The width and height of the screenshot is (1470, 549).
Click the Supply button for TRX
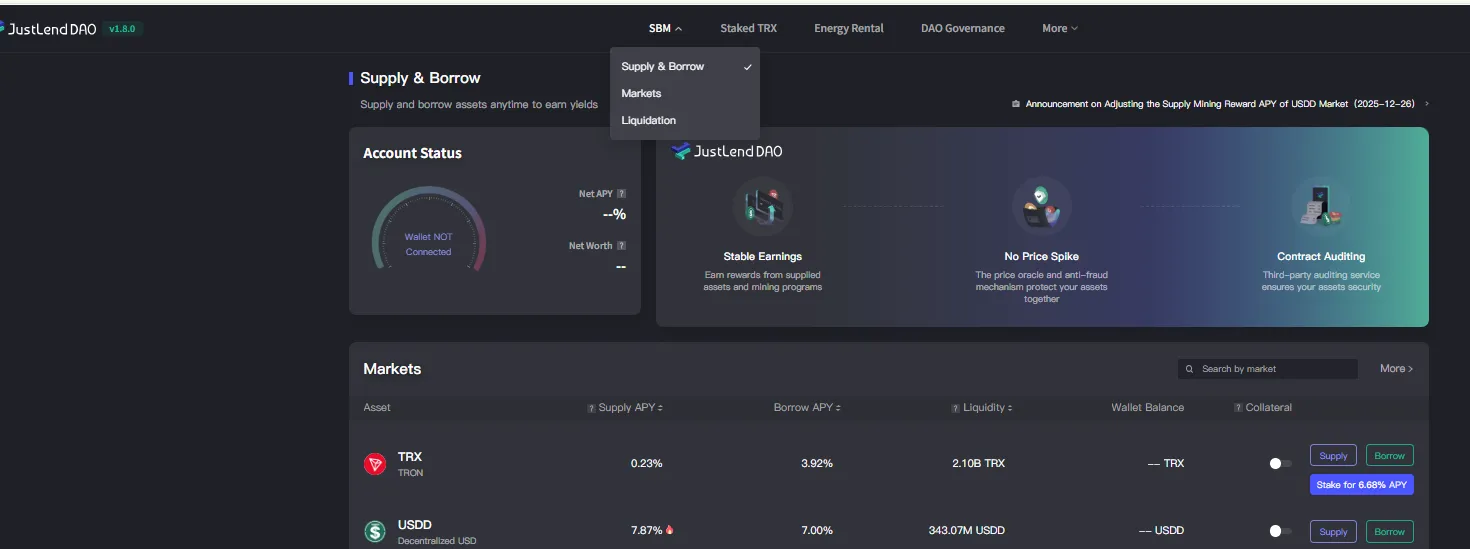click(x=1333, y=456)
